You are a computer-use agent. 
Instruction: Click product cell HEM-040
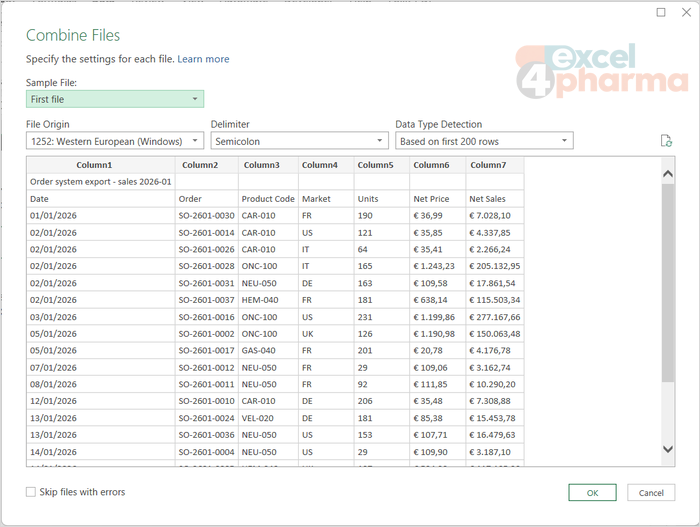click(x=268, y=300)
